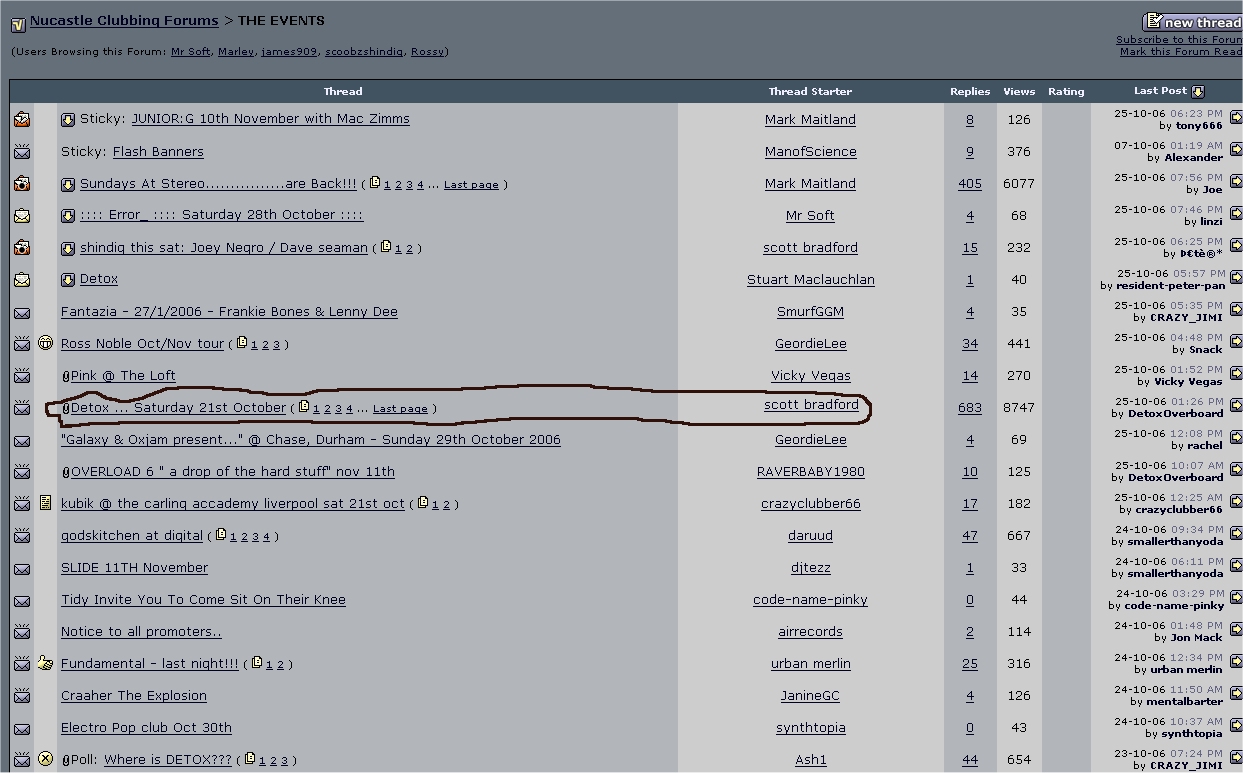Click paperclip attachment icon on Pink @ The Loft
1243x773 pixels.
click(66, 377)
